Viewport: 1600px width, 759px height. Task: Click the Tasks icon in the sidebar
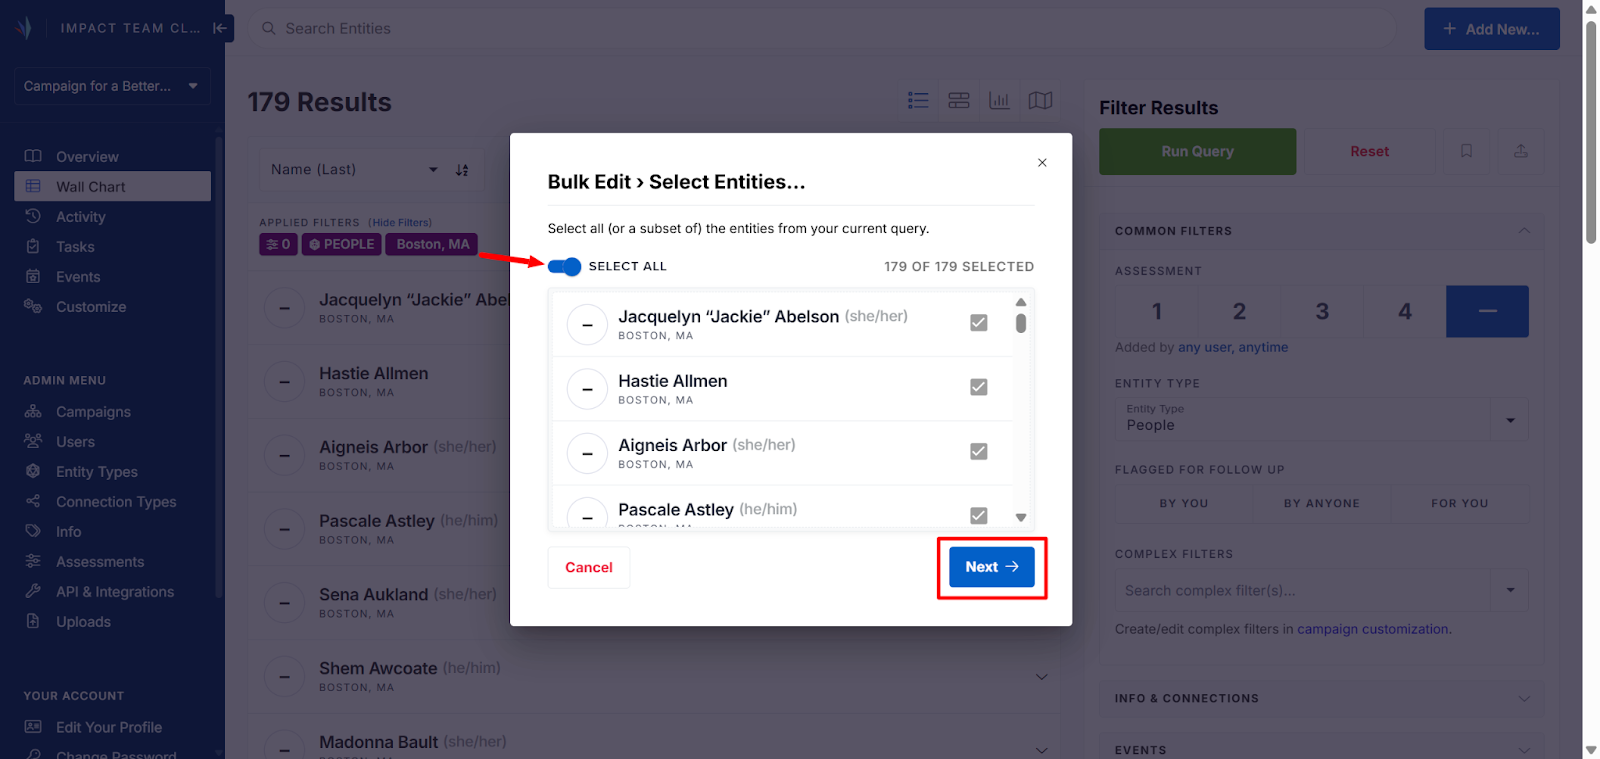33,246
